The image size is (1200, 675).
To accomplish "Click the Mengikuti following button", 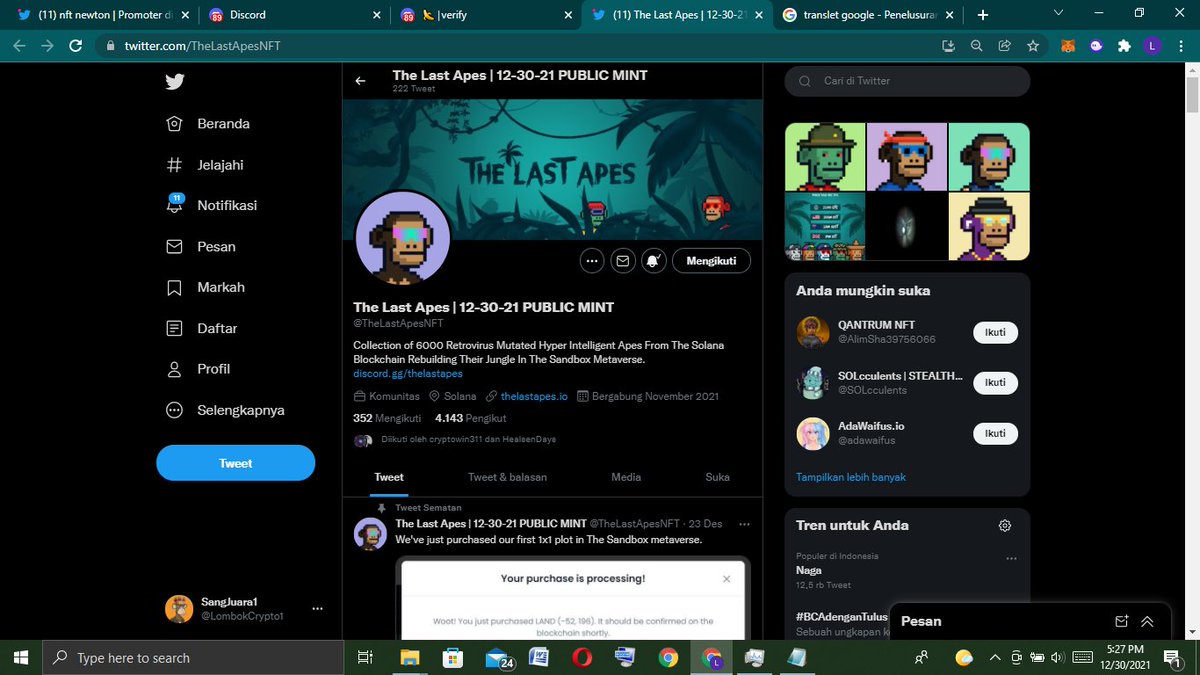I will tap(712, 261).
